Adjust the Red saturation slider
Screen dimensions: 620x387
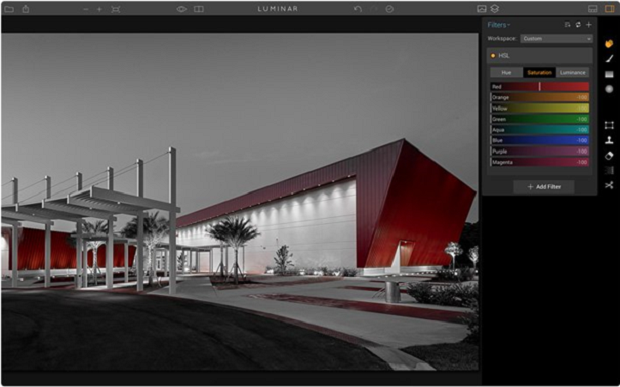click(540, 87)
